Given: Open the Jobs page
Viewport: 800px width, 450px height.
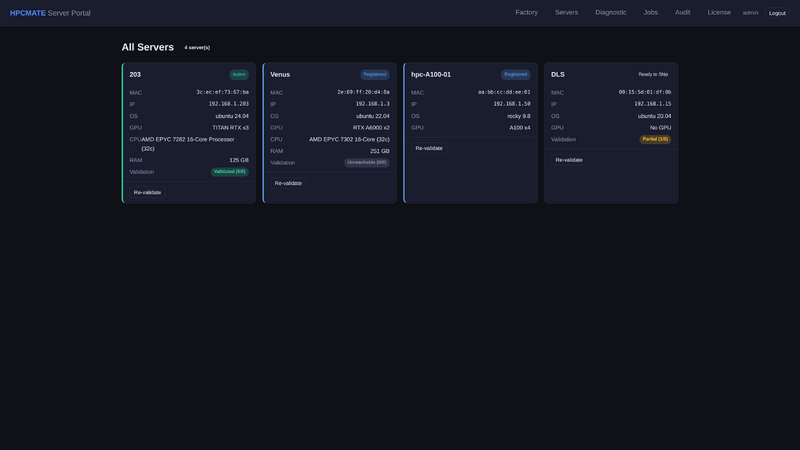Looking at the screenshot, I should pos(651,12).
